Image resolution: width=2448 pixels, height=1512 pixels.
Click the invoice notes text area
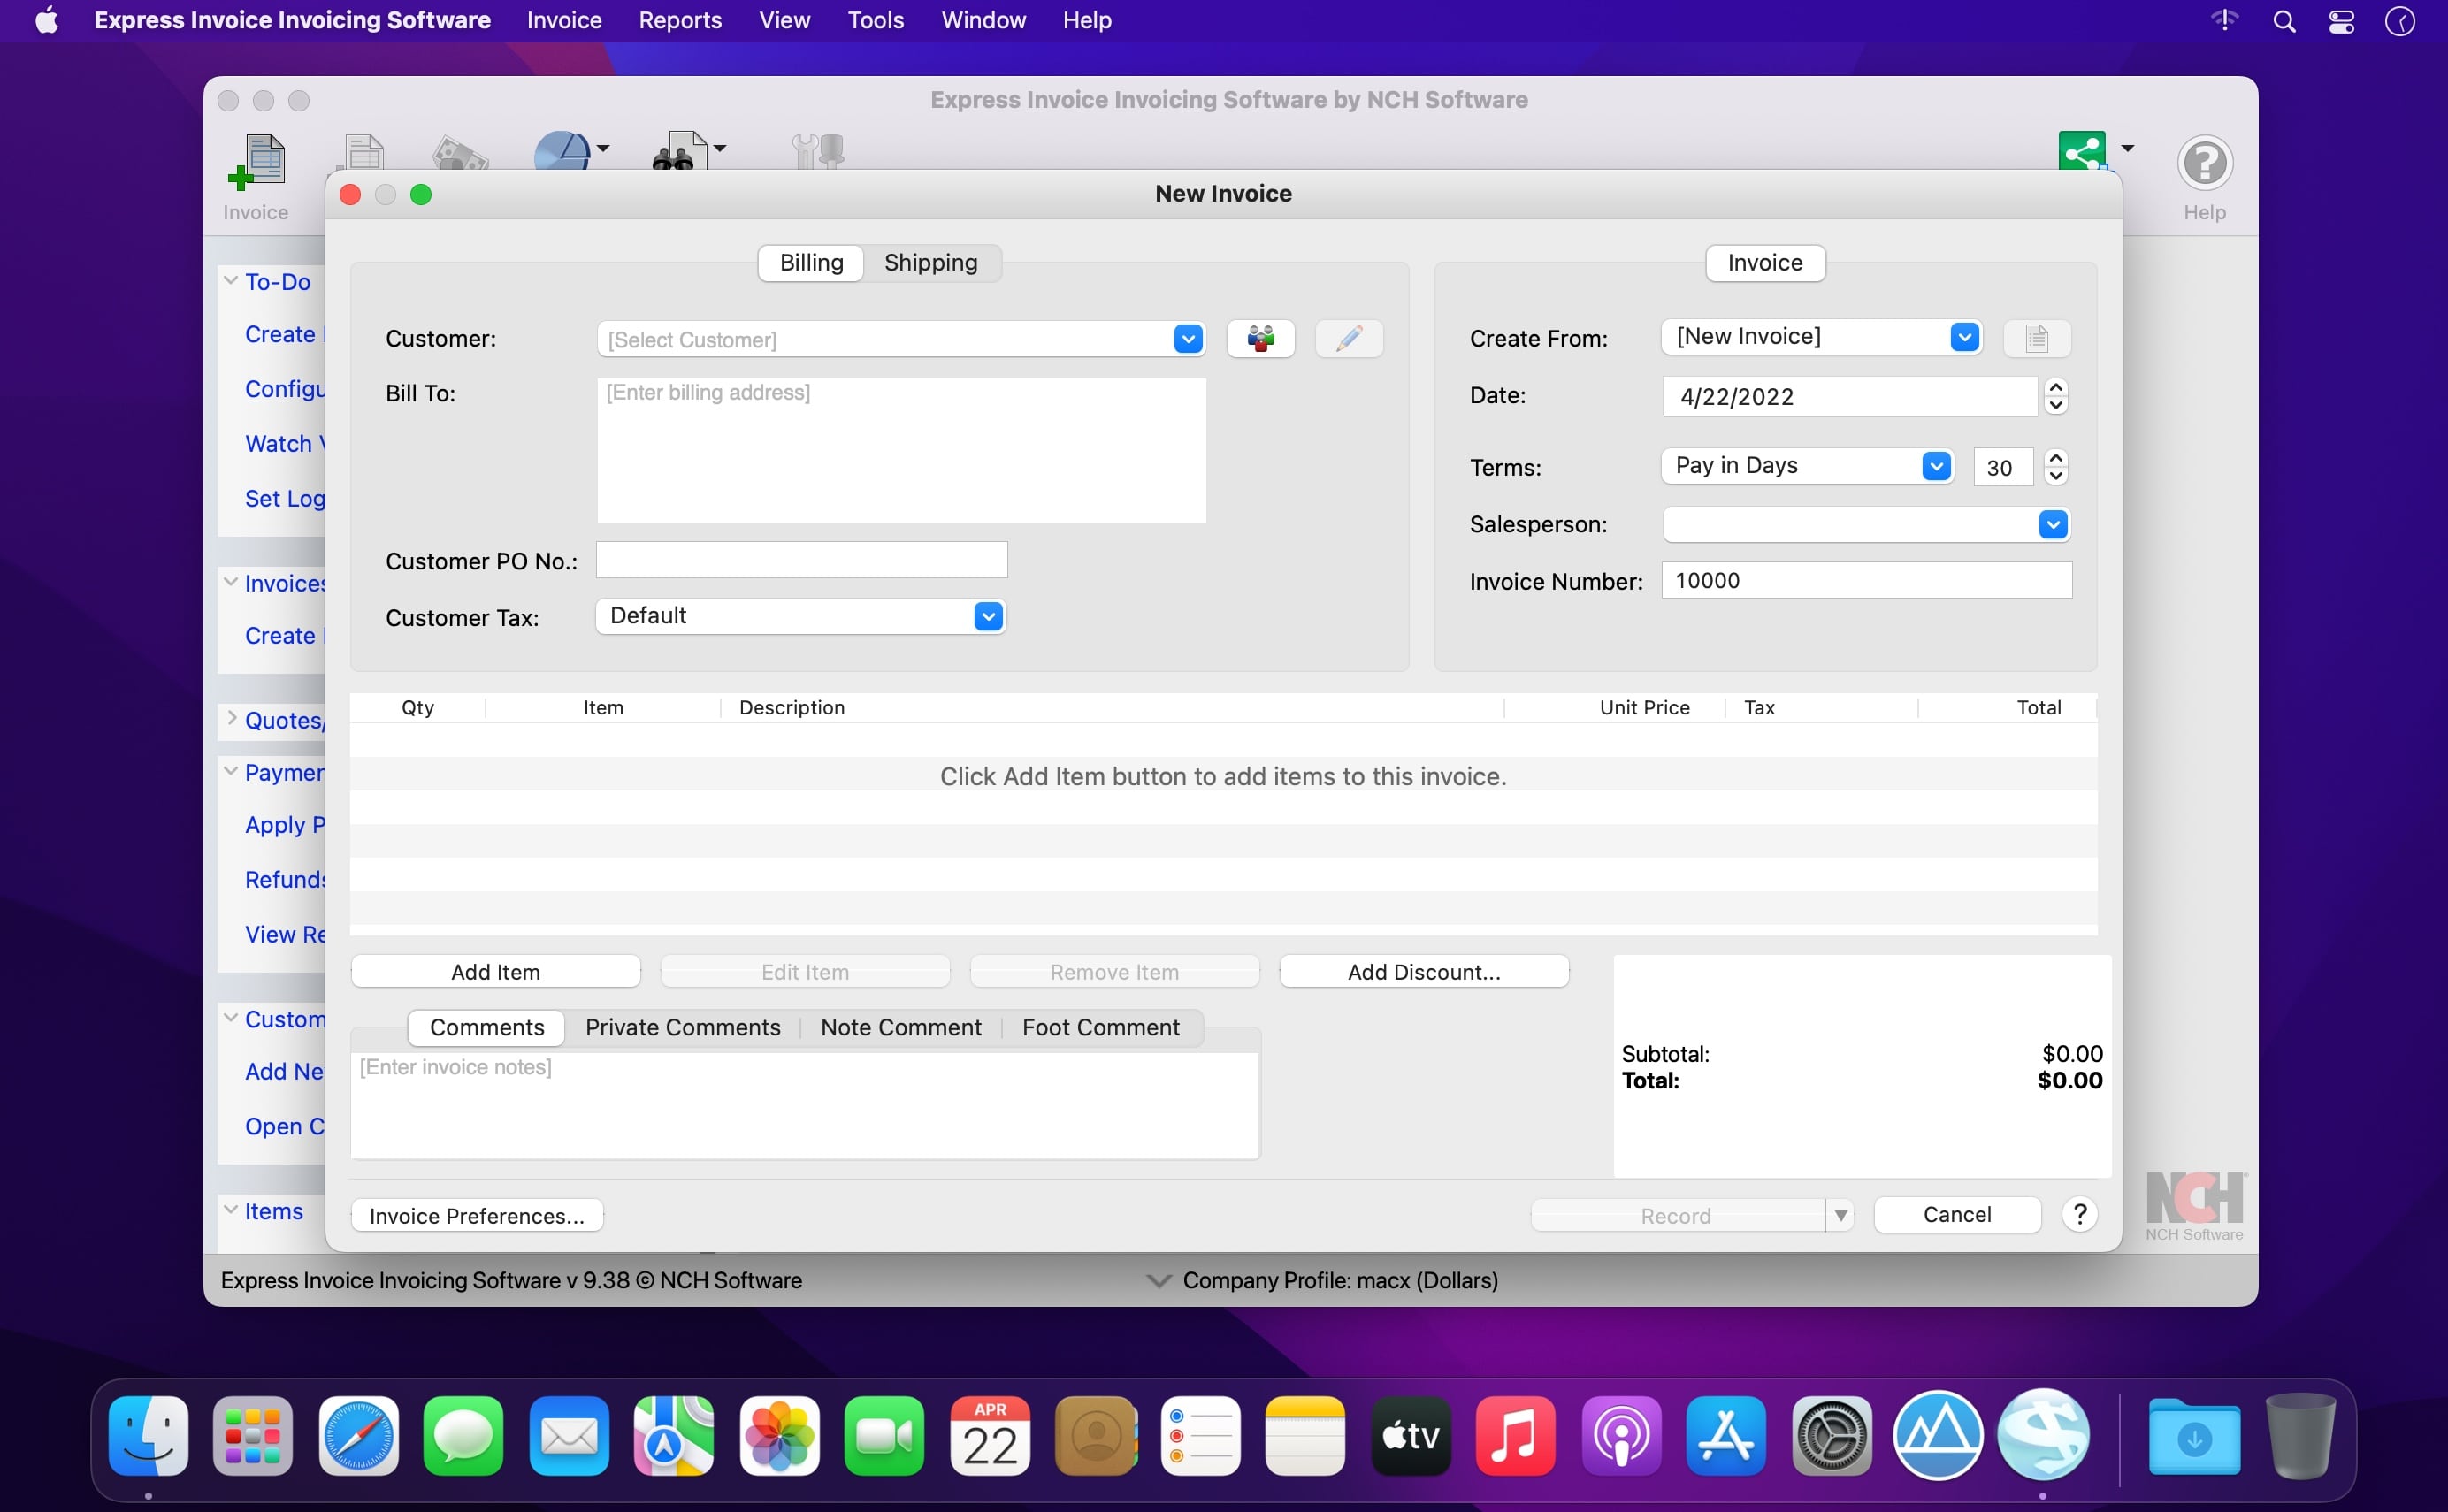coord(805,1105)
